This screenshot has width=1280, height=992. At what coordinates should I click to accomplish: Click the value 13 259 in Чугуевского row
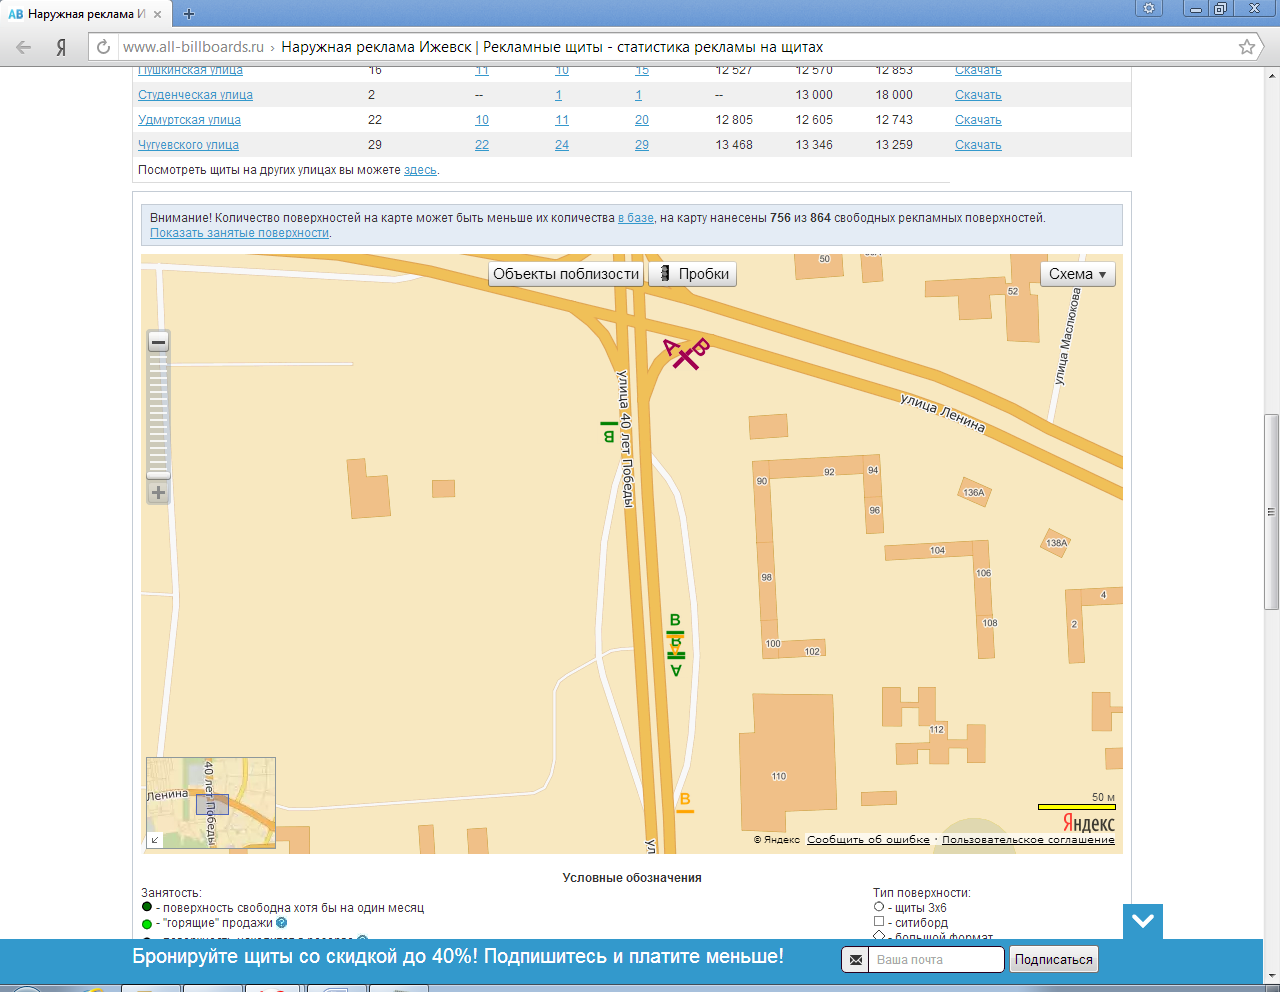pos(894,145)
